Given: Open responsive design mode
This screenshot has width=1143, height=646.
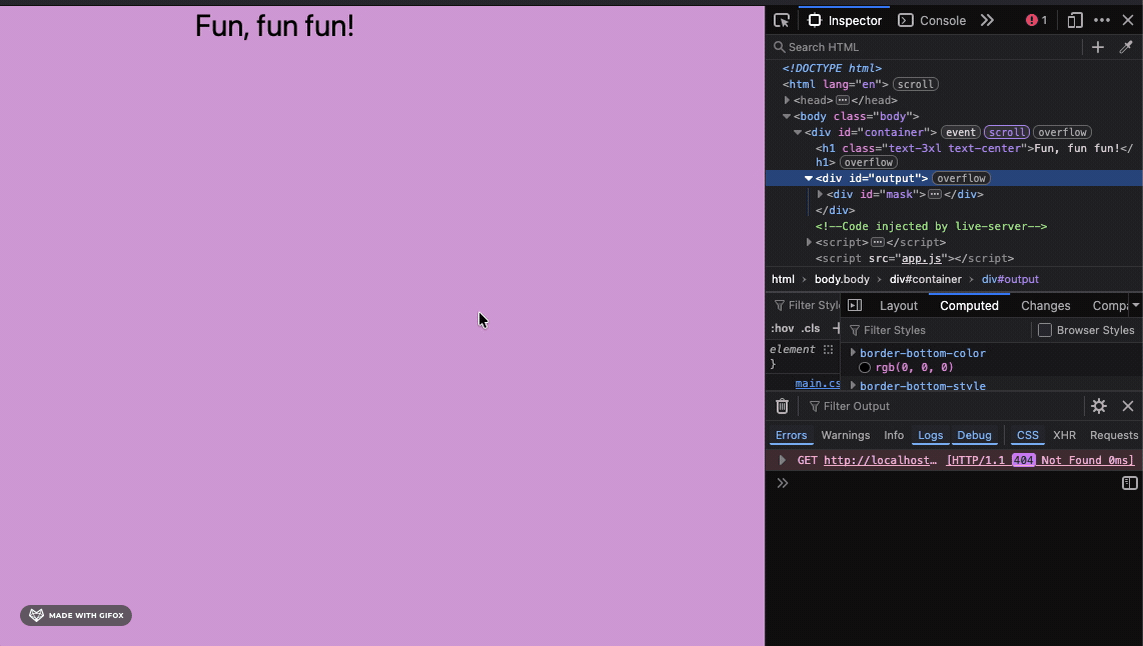Looking at the screenshot, I should [1074, 19].
